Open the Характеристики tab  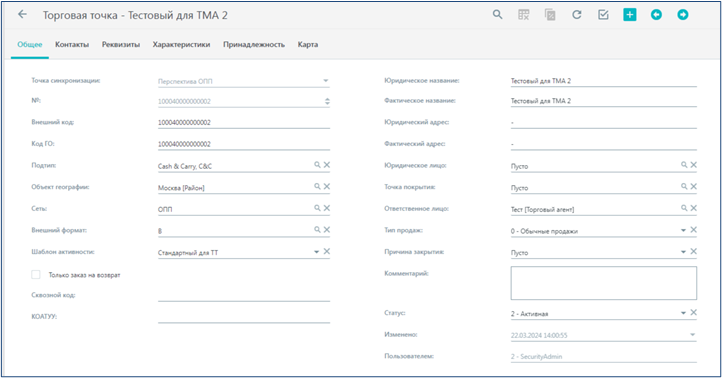pyautogui.click(x=181, y=45)
